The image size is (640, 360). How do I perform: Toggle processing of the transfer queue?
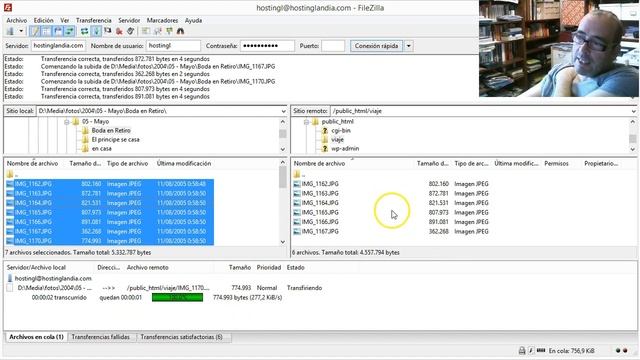(96, 31)
